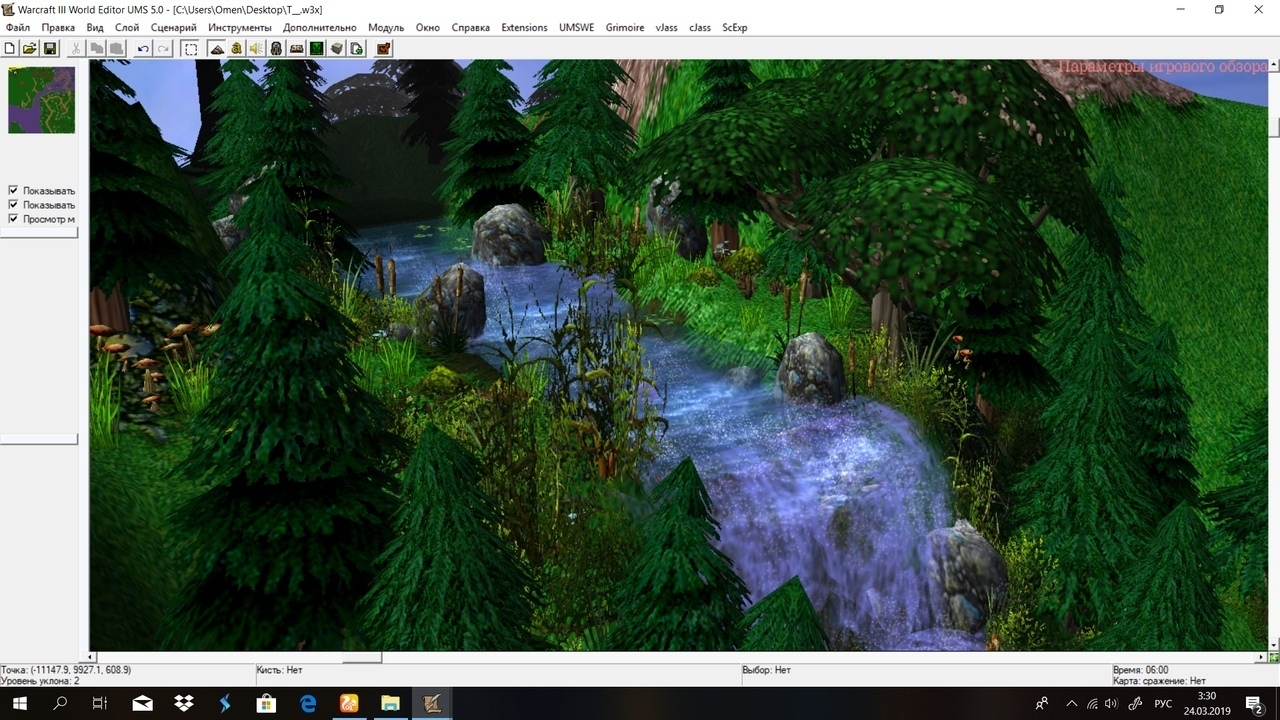Click the horizontal scrollbar thumb below the viewport
The height and width of the screenshot is (720, 1280).
(x=362, y=657)
